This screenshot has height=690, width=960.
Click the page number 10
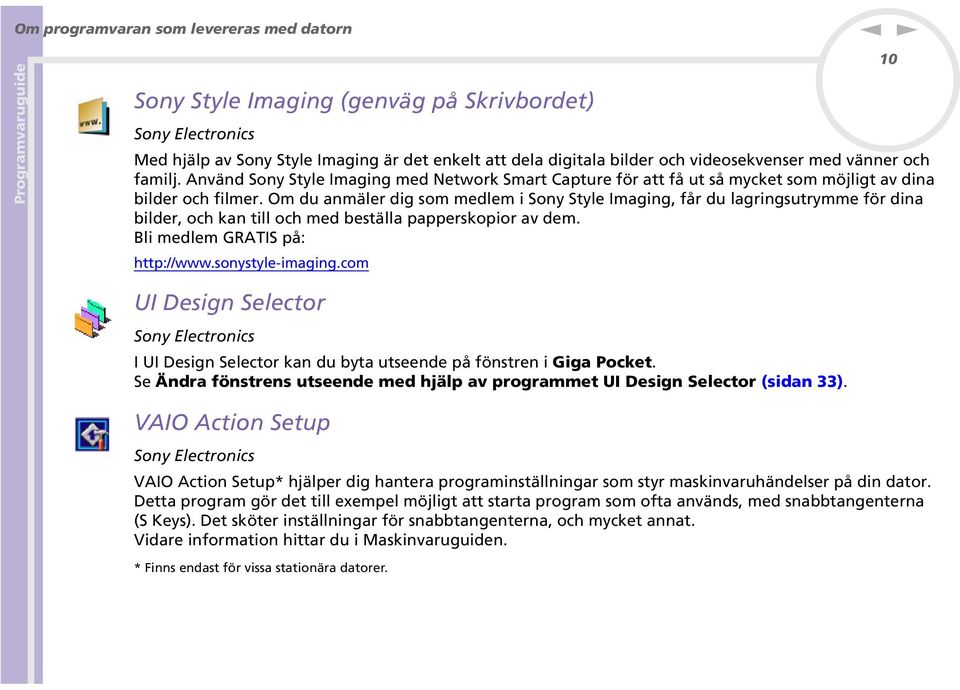click(x=888, y=60)
